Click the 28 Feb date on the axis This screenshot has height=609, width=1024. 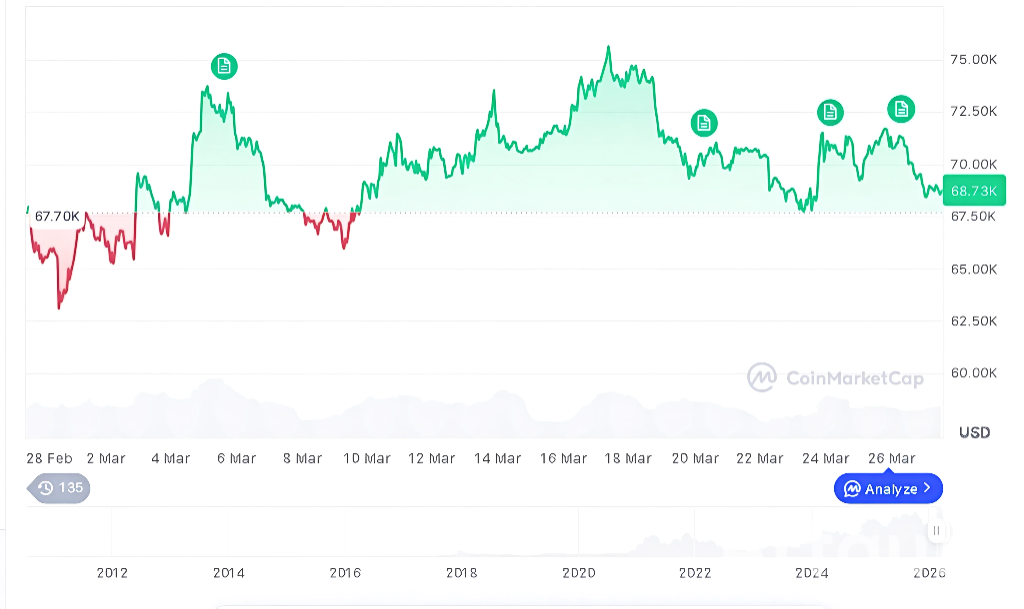(49, 458)
